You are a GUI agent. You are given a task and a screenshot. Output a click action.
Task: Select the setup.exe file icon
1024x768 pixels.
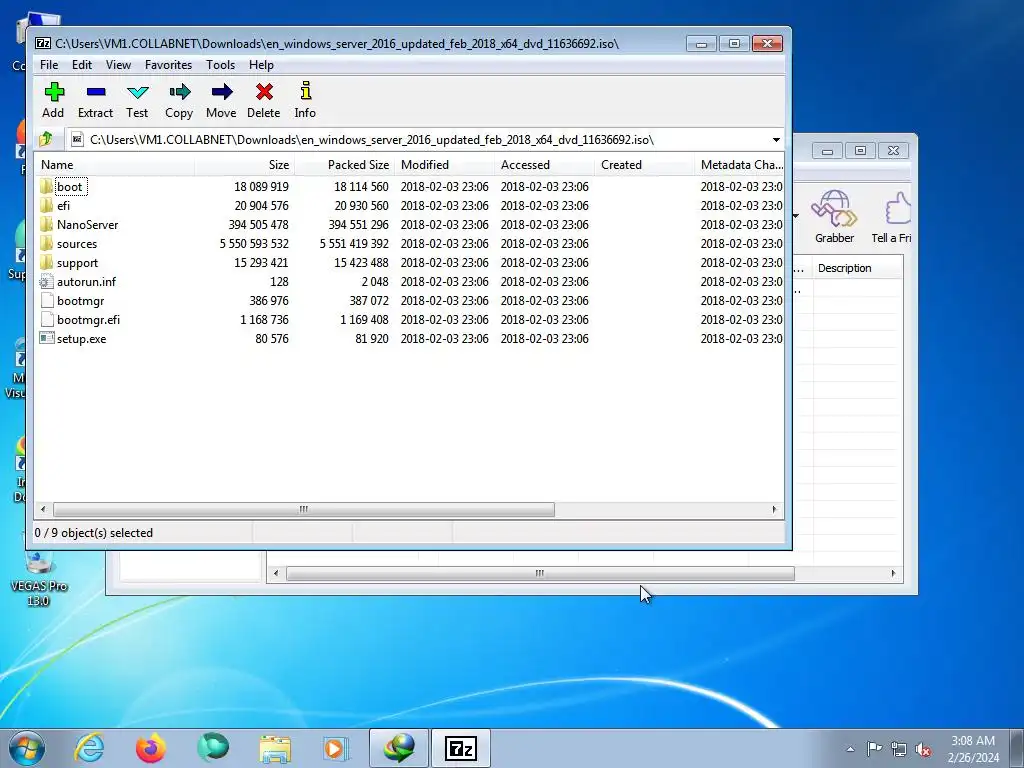click(46, 338)
